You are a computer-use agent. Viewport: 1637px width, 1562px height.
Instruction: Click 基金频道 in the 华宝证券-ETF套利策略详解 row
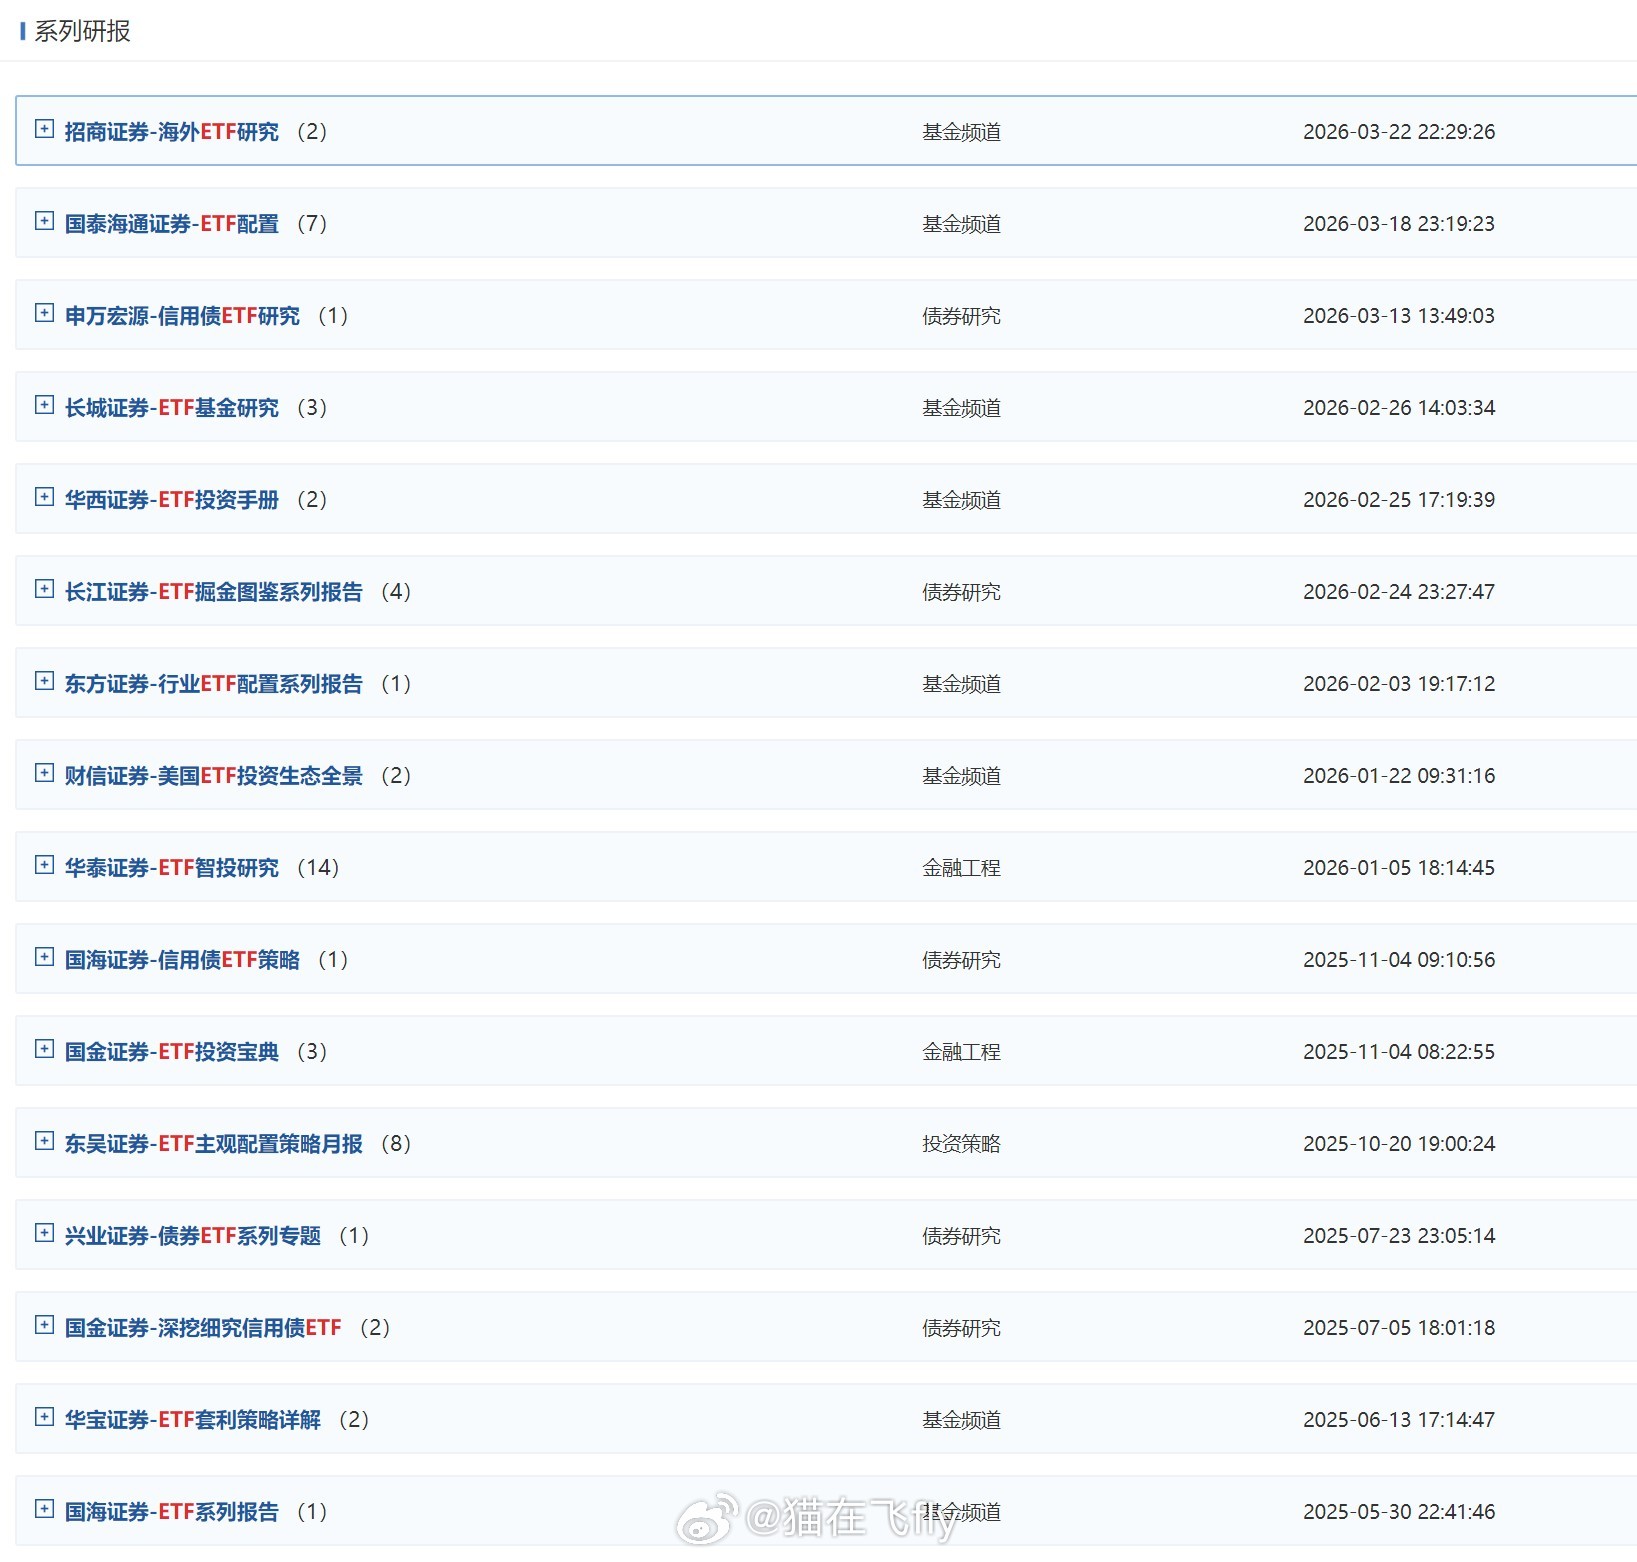(x=961, y=1420)
